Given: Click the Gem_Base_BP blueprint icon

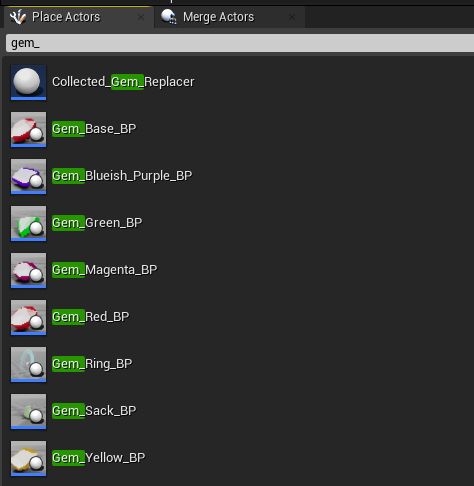Looking at the screenshot, I should (x=28, y=129).
